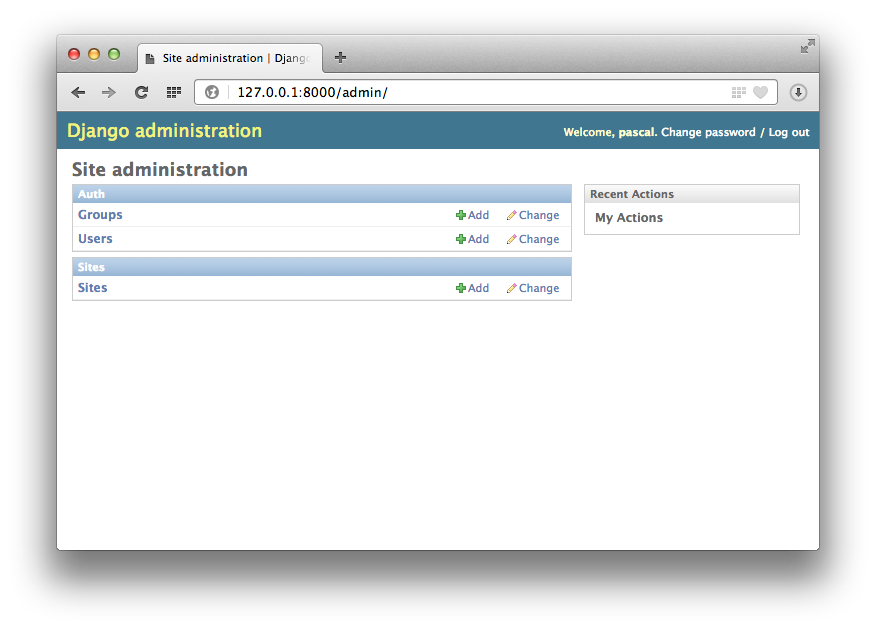This screenshot has height=629, width=876.
Task: Click the fullscreen arrows icon in title bar
Action: 807,46
